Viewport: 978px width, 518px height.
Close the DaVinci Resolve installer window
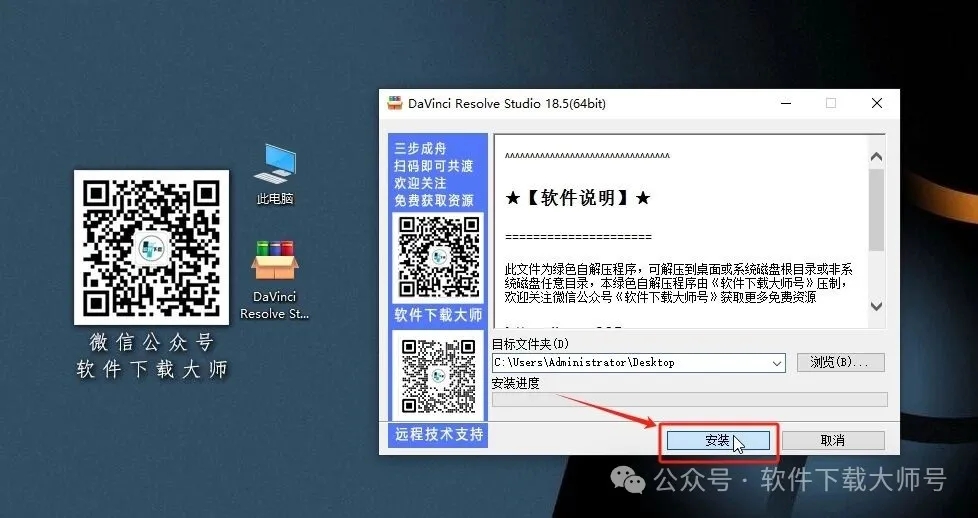pos(877,104)
